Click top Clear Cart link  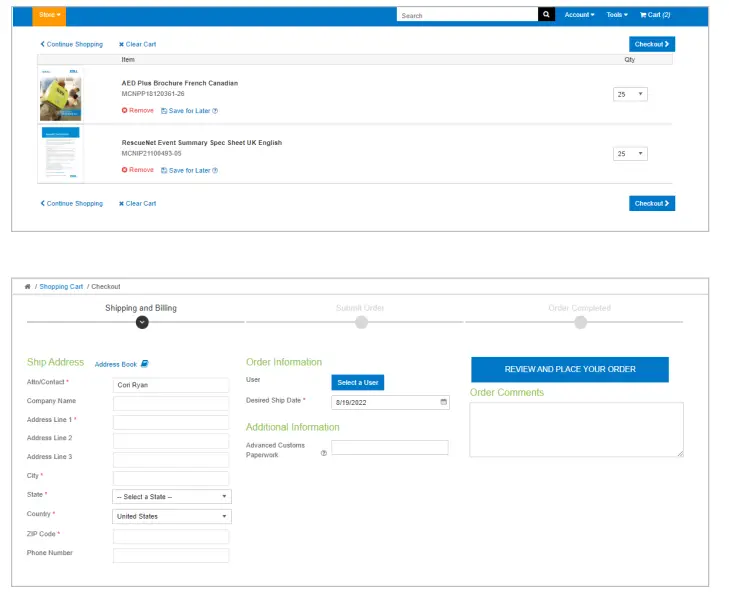click(x=138, y=44)
